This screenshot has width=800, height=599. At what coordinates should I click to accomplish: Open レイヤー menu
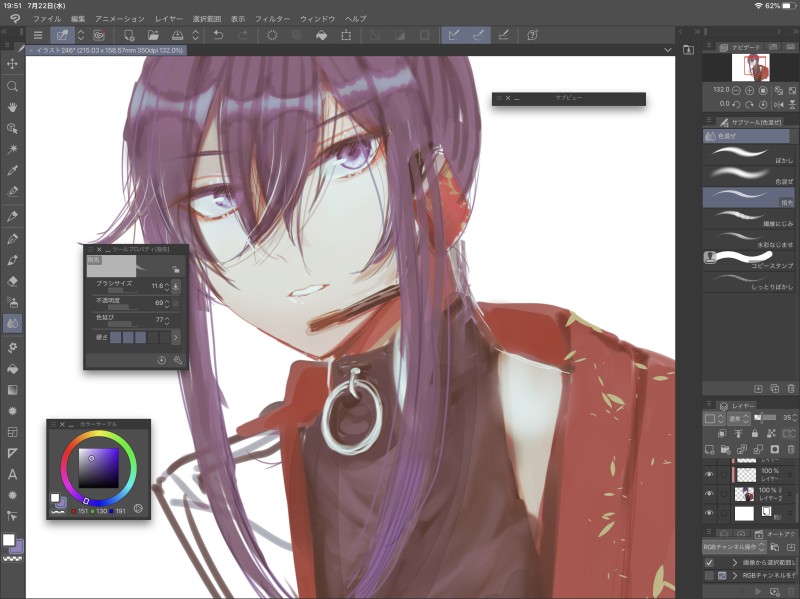click(169, 19)
